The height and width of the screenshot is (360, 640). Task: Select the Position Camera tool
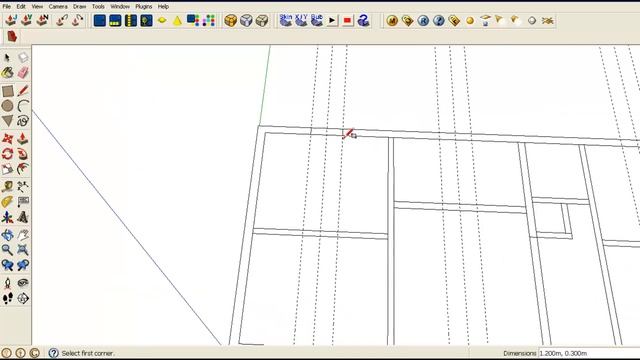[7, 283]
